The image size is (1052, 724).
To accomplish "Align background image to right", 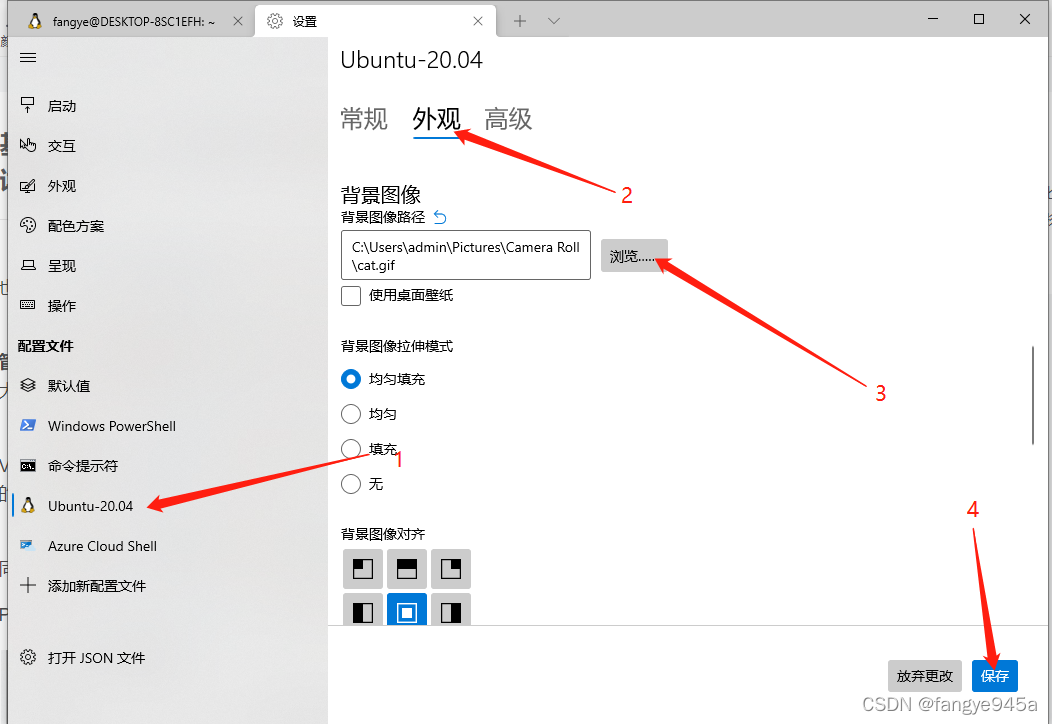I will 451,609.
